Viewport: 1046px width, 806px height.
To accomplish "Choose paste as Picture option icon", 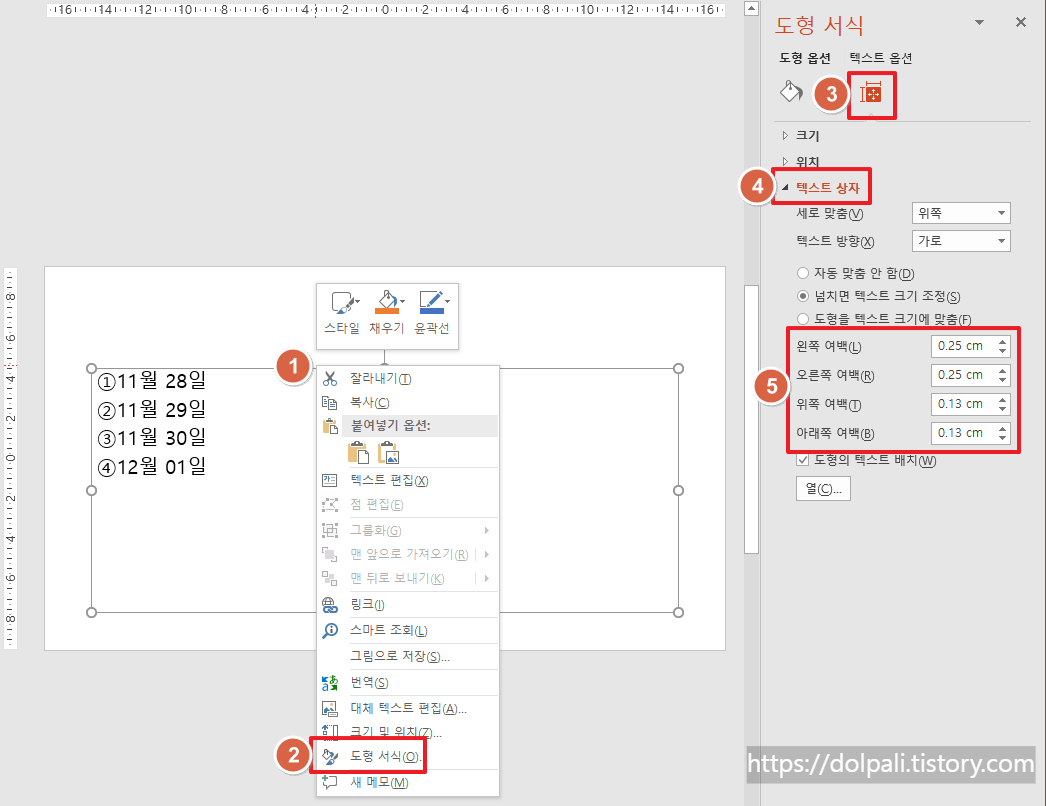I will click(388, 453).
